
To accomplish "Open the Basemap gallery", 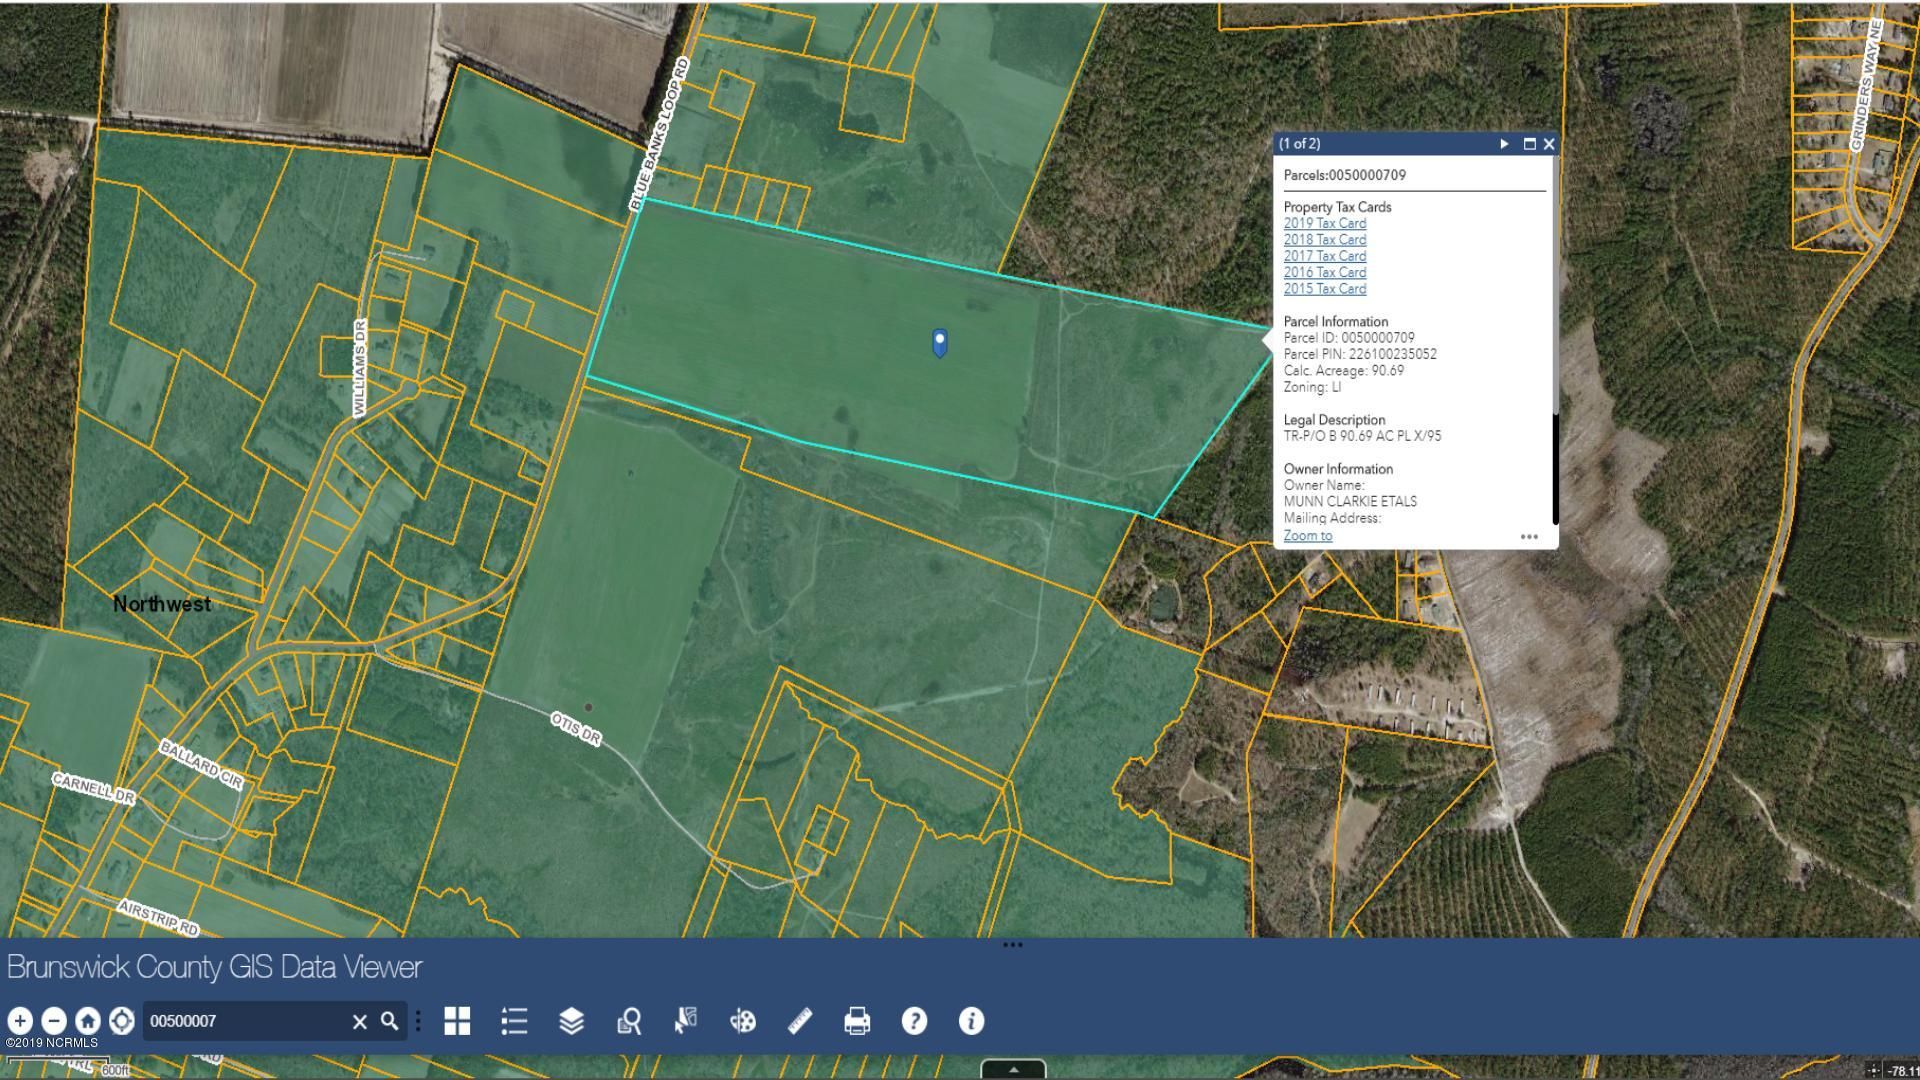I will coord(457,1021).
